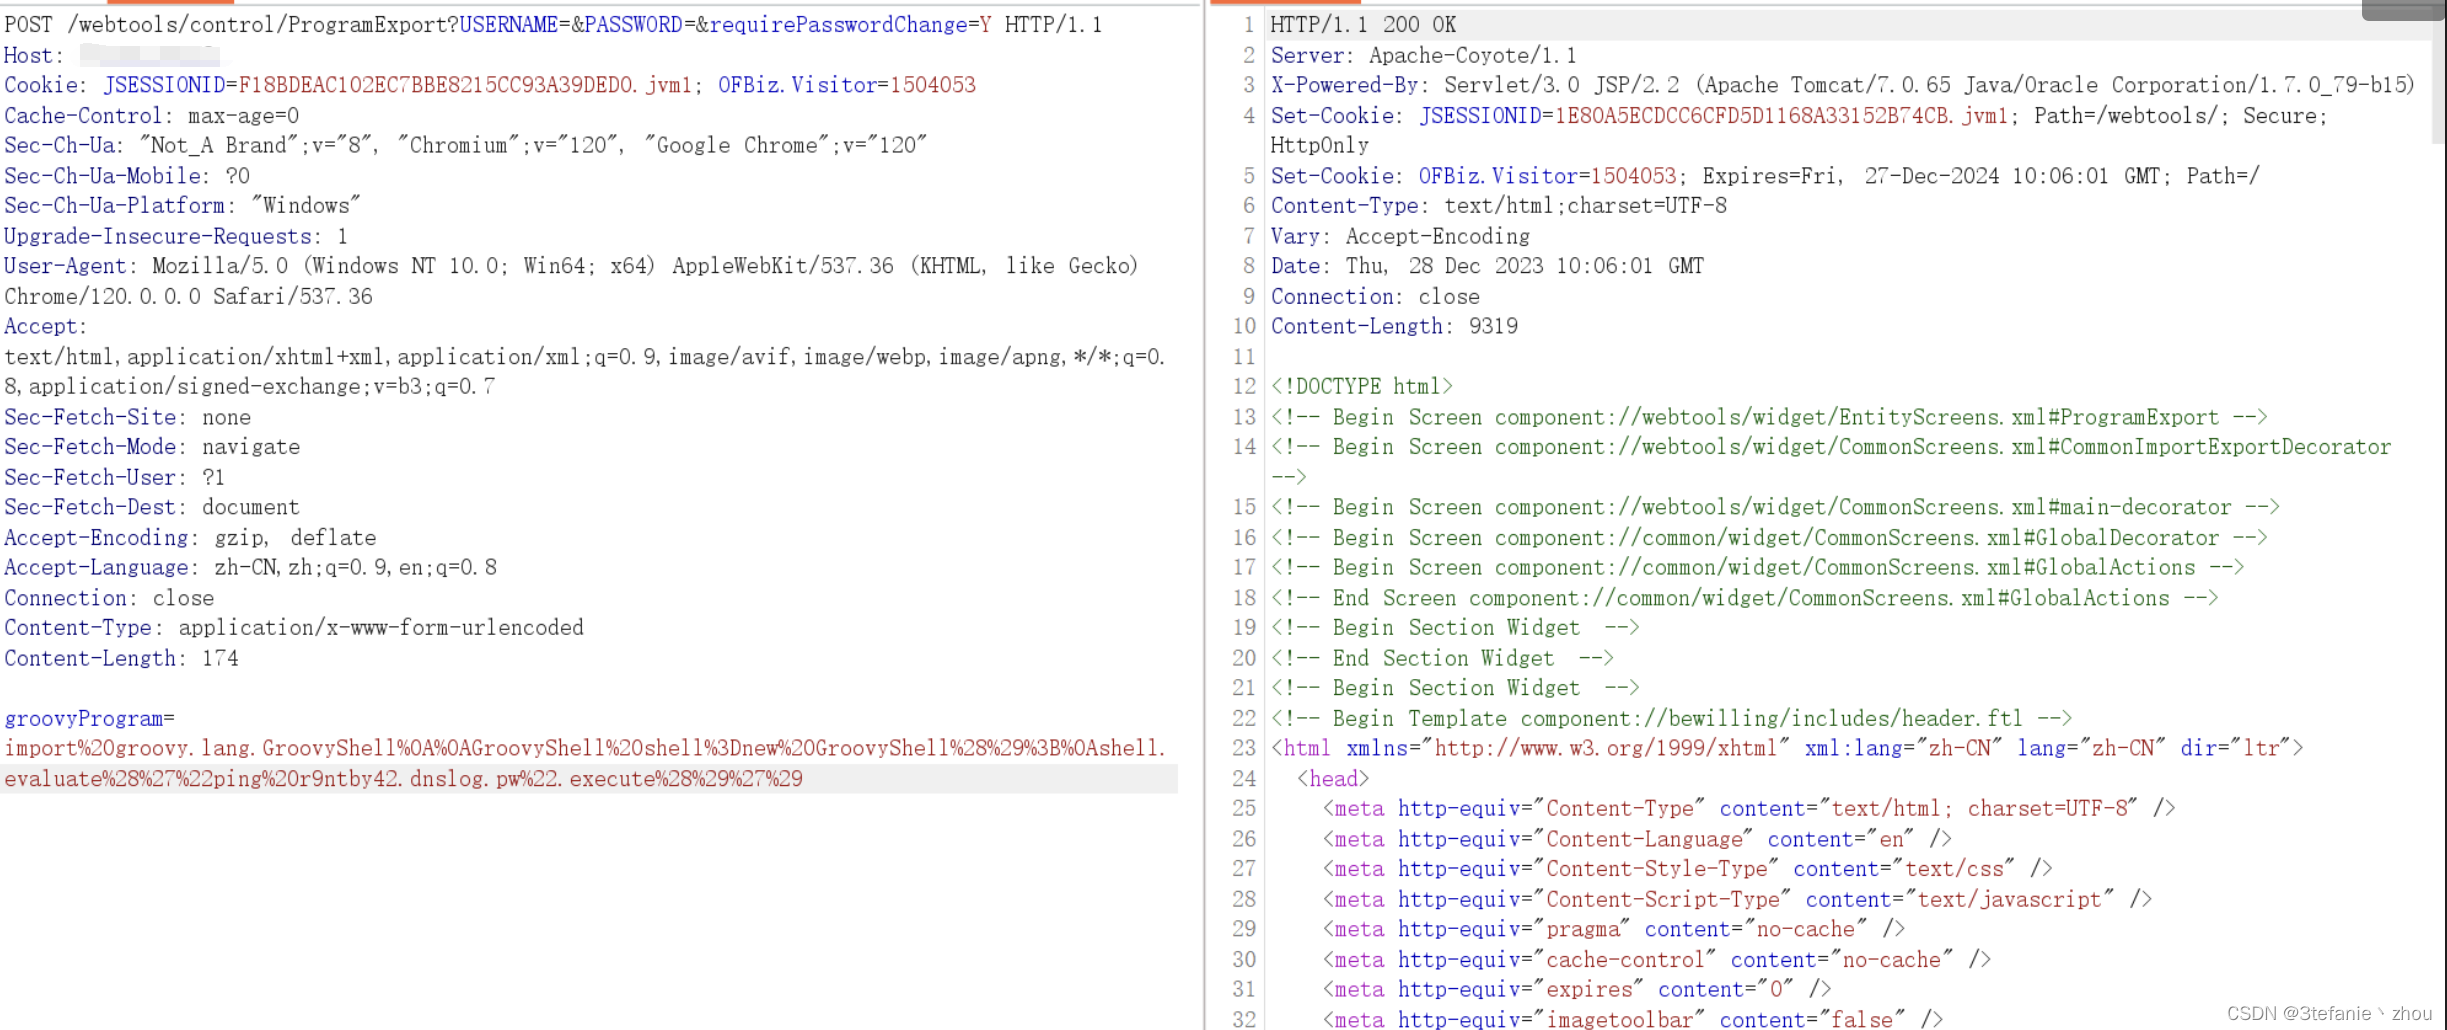The width and height of the screenshot is (2447, 1030).
Task: Select response Content-Type text/html;charset=UTF-8
Action: click(1498, 205)
